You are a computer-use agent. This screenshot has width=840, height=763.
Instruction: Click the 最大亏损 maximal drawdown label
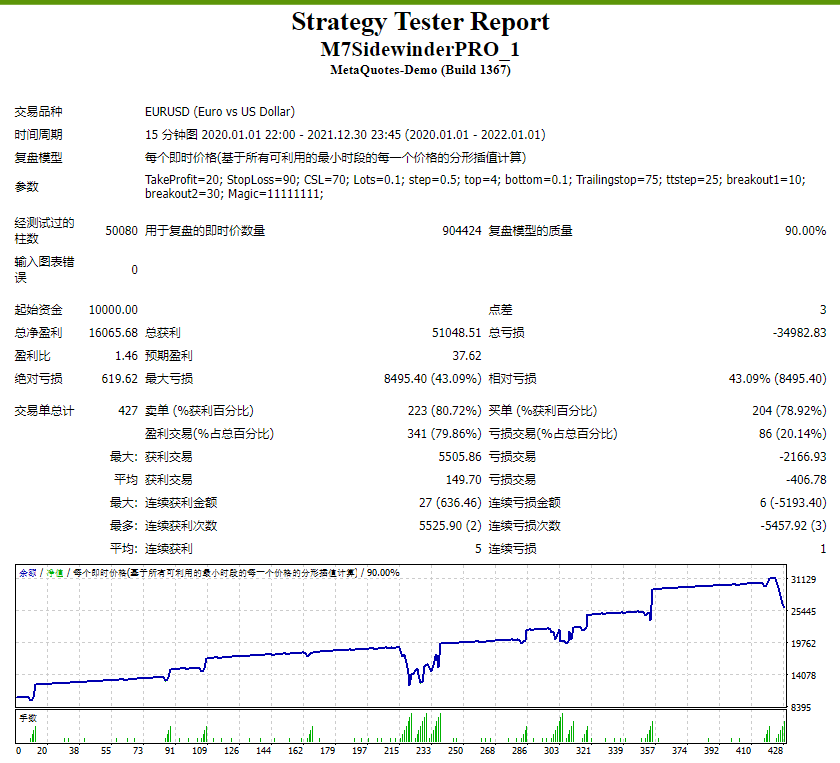[x=169, y=379]
